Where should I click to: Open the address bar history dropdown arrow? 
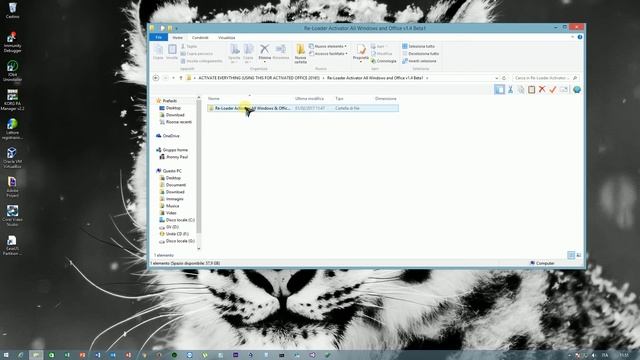point(497,78)
